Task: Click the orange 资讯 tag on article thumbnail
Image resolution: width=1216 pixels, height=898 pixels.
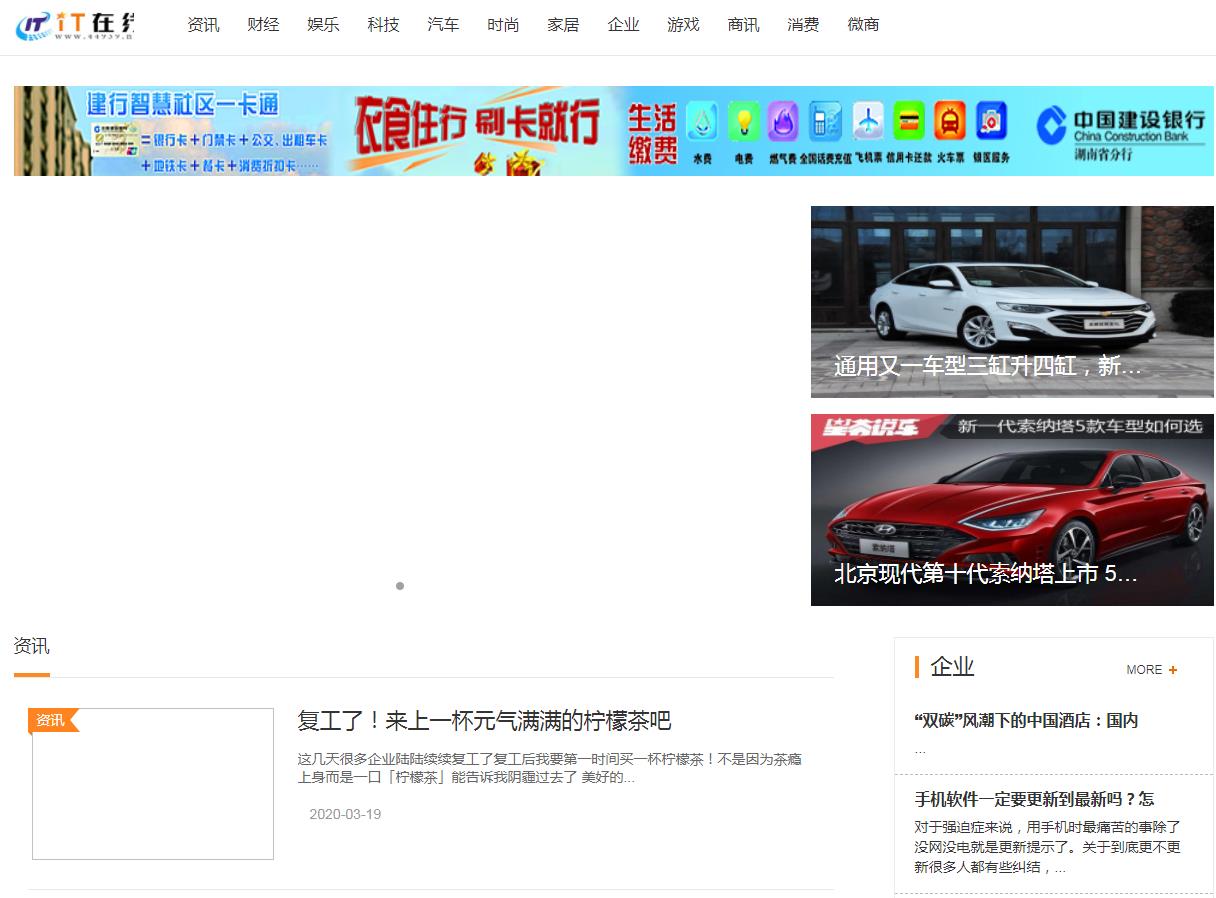Action: (x=53, y=720)
